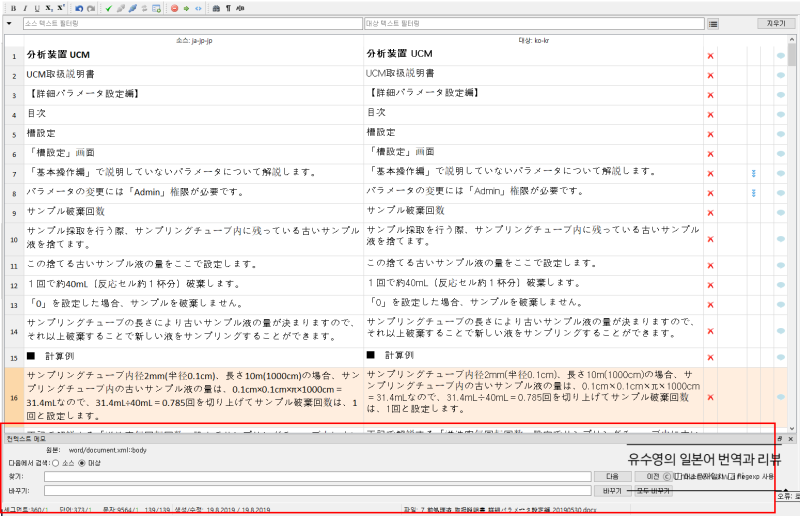Click 'word/document.xml::body' path text
This screenshot has width=800, height=516.
[108, 450]
